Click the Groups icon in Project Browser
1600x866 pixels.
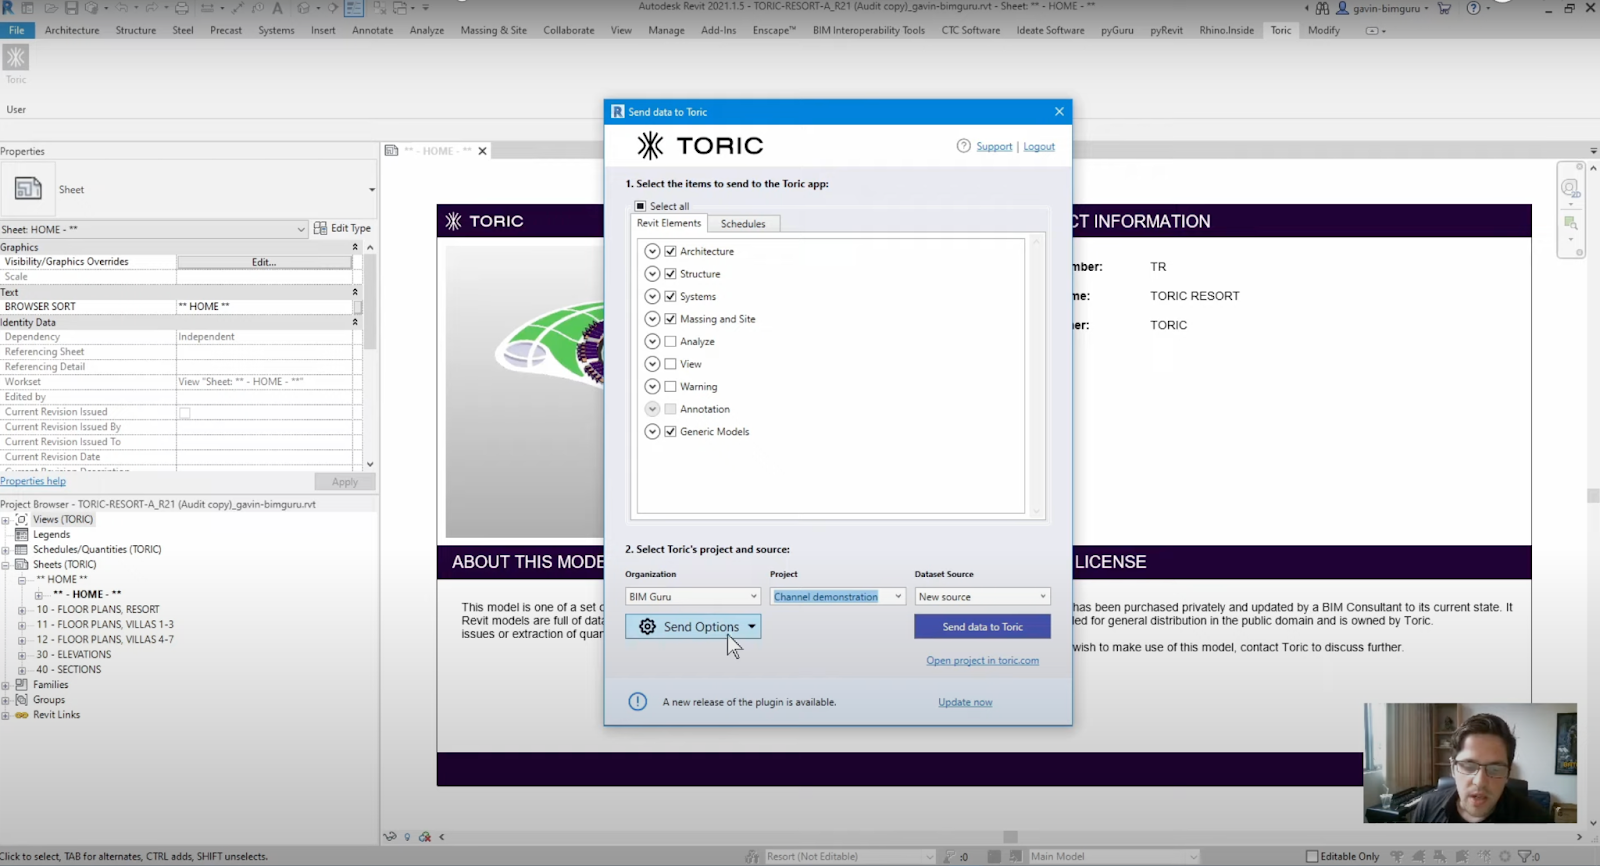coord(21,700)
